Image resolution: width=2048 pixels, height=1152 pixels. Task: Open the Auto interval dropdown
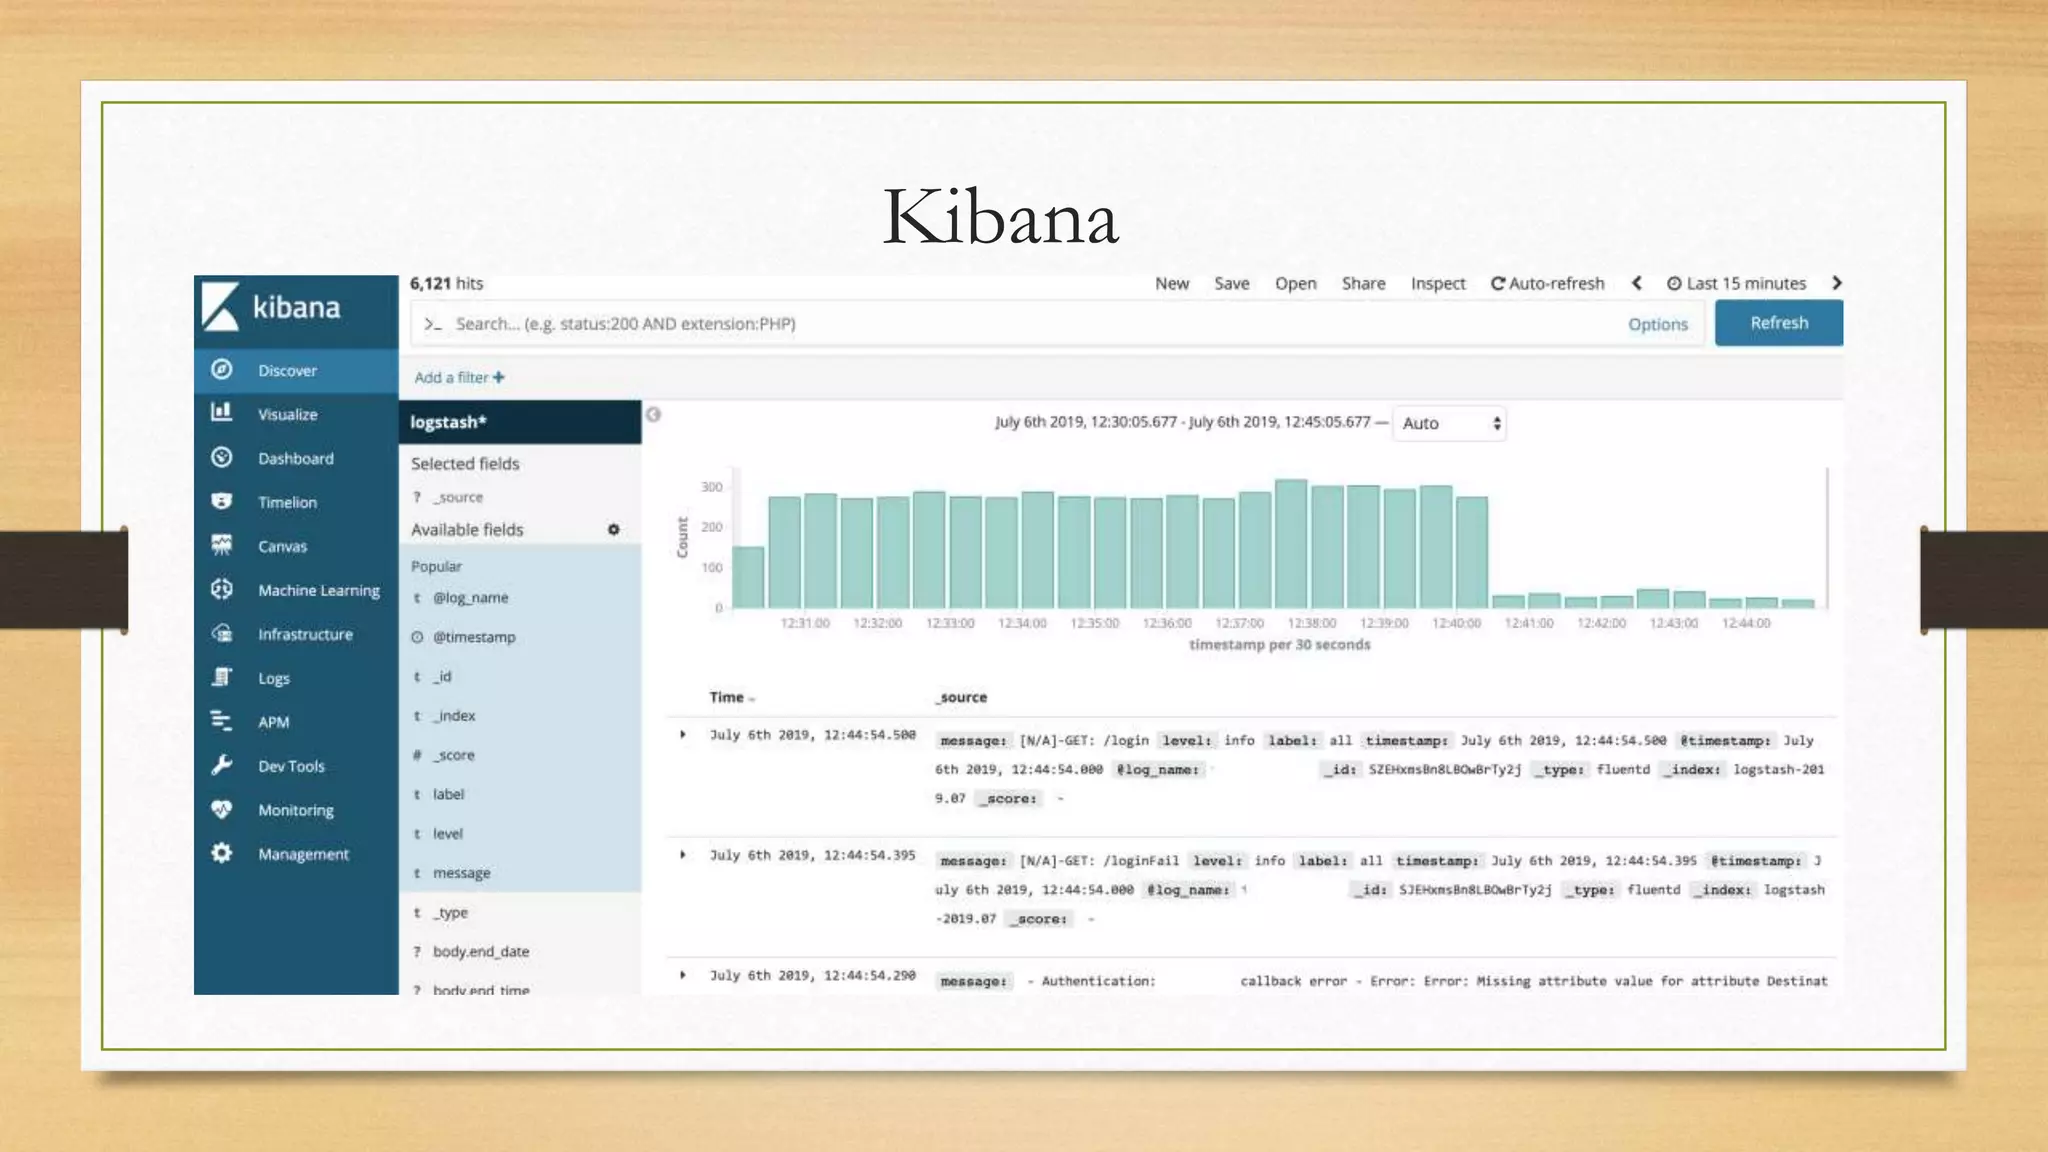[1450, 423]
